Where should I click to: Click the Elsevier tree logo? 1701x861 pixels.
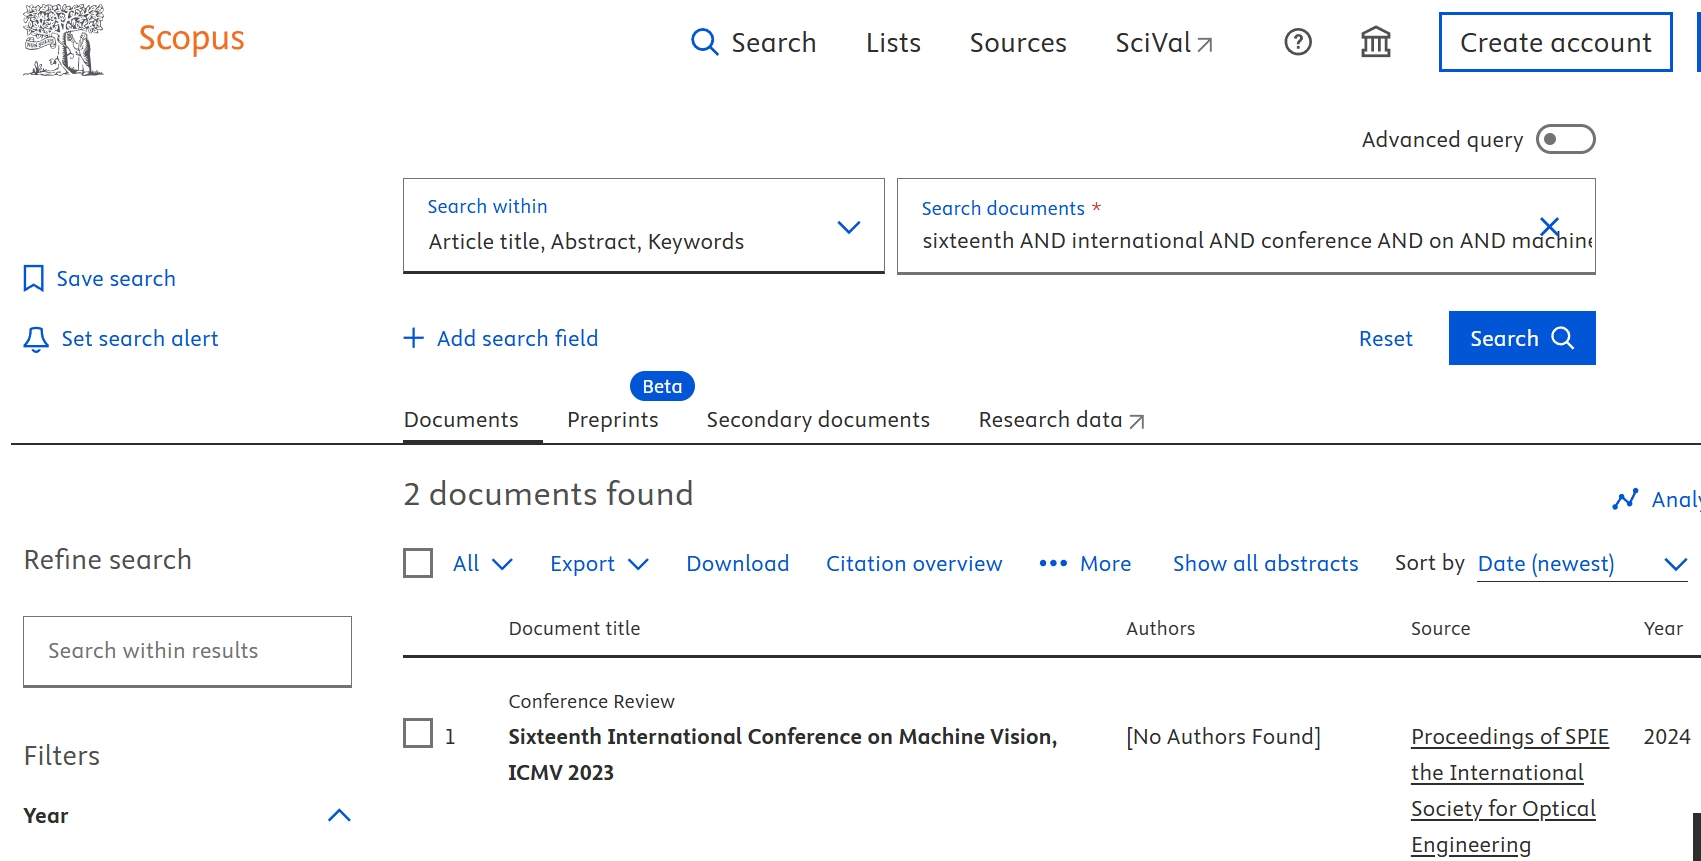coord(63,40)
